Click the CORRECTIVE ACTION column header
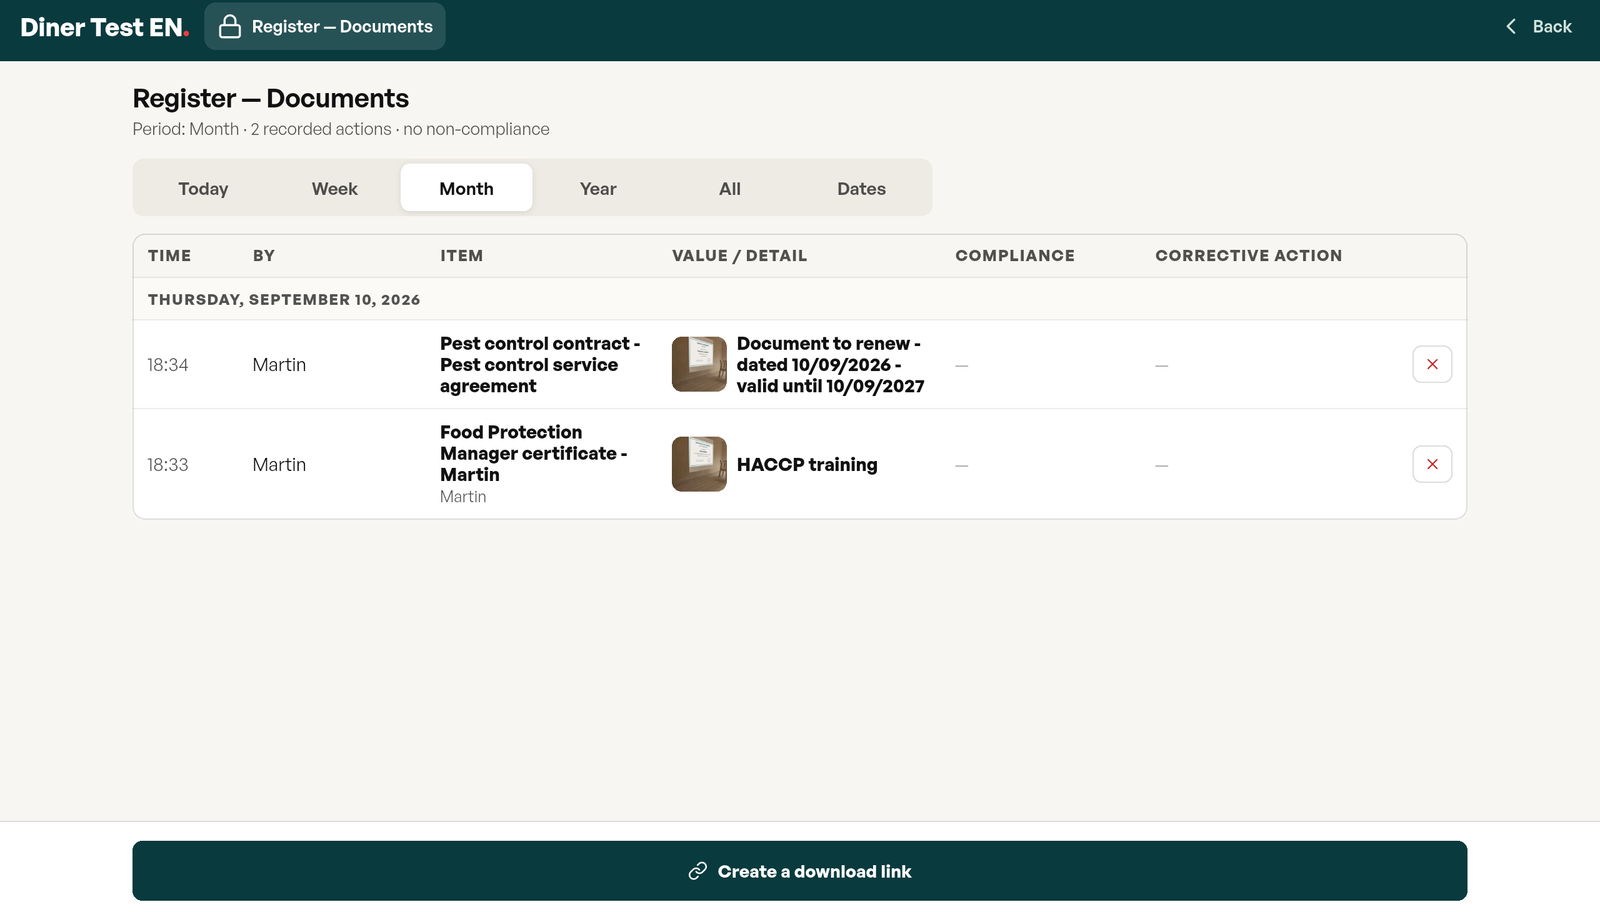The height and width of the screenshot is (912, 1600). click(x=1249, y=256)
